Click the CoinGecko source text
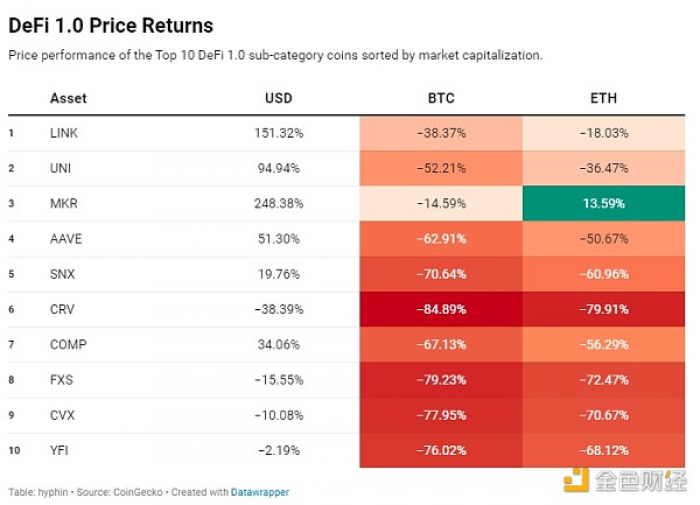 click(x=138, y=492)
